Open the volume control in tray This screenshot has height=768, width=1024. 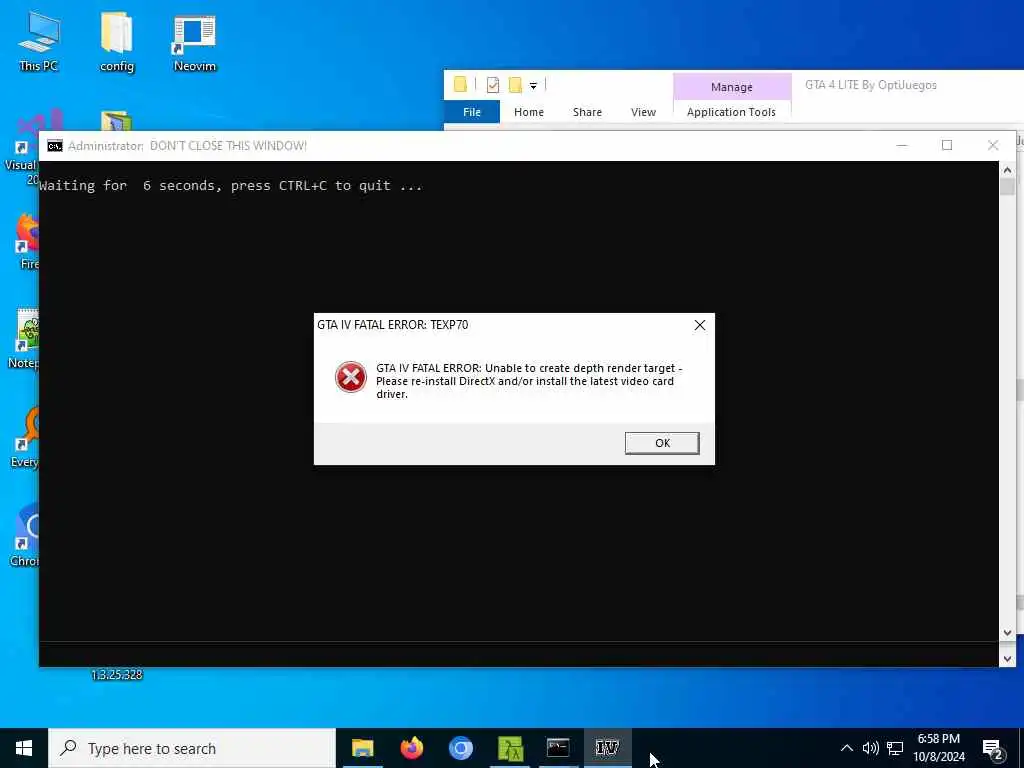[871, 748]
